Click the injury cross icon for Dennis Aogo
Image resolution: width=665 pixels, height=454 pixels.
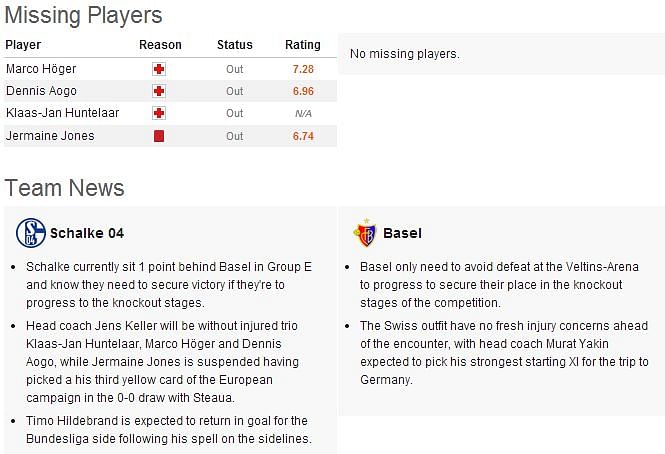coord(159,91)
